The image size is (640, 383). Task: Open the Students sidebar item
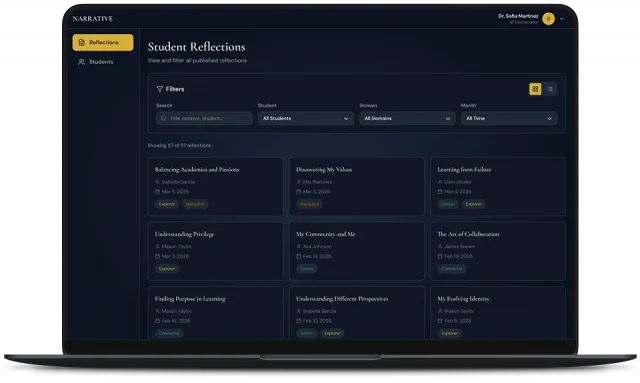tap(103, 62)
